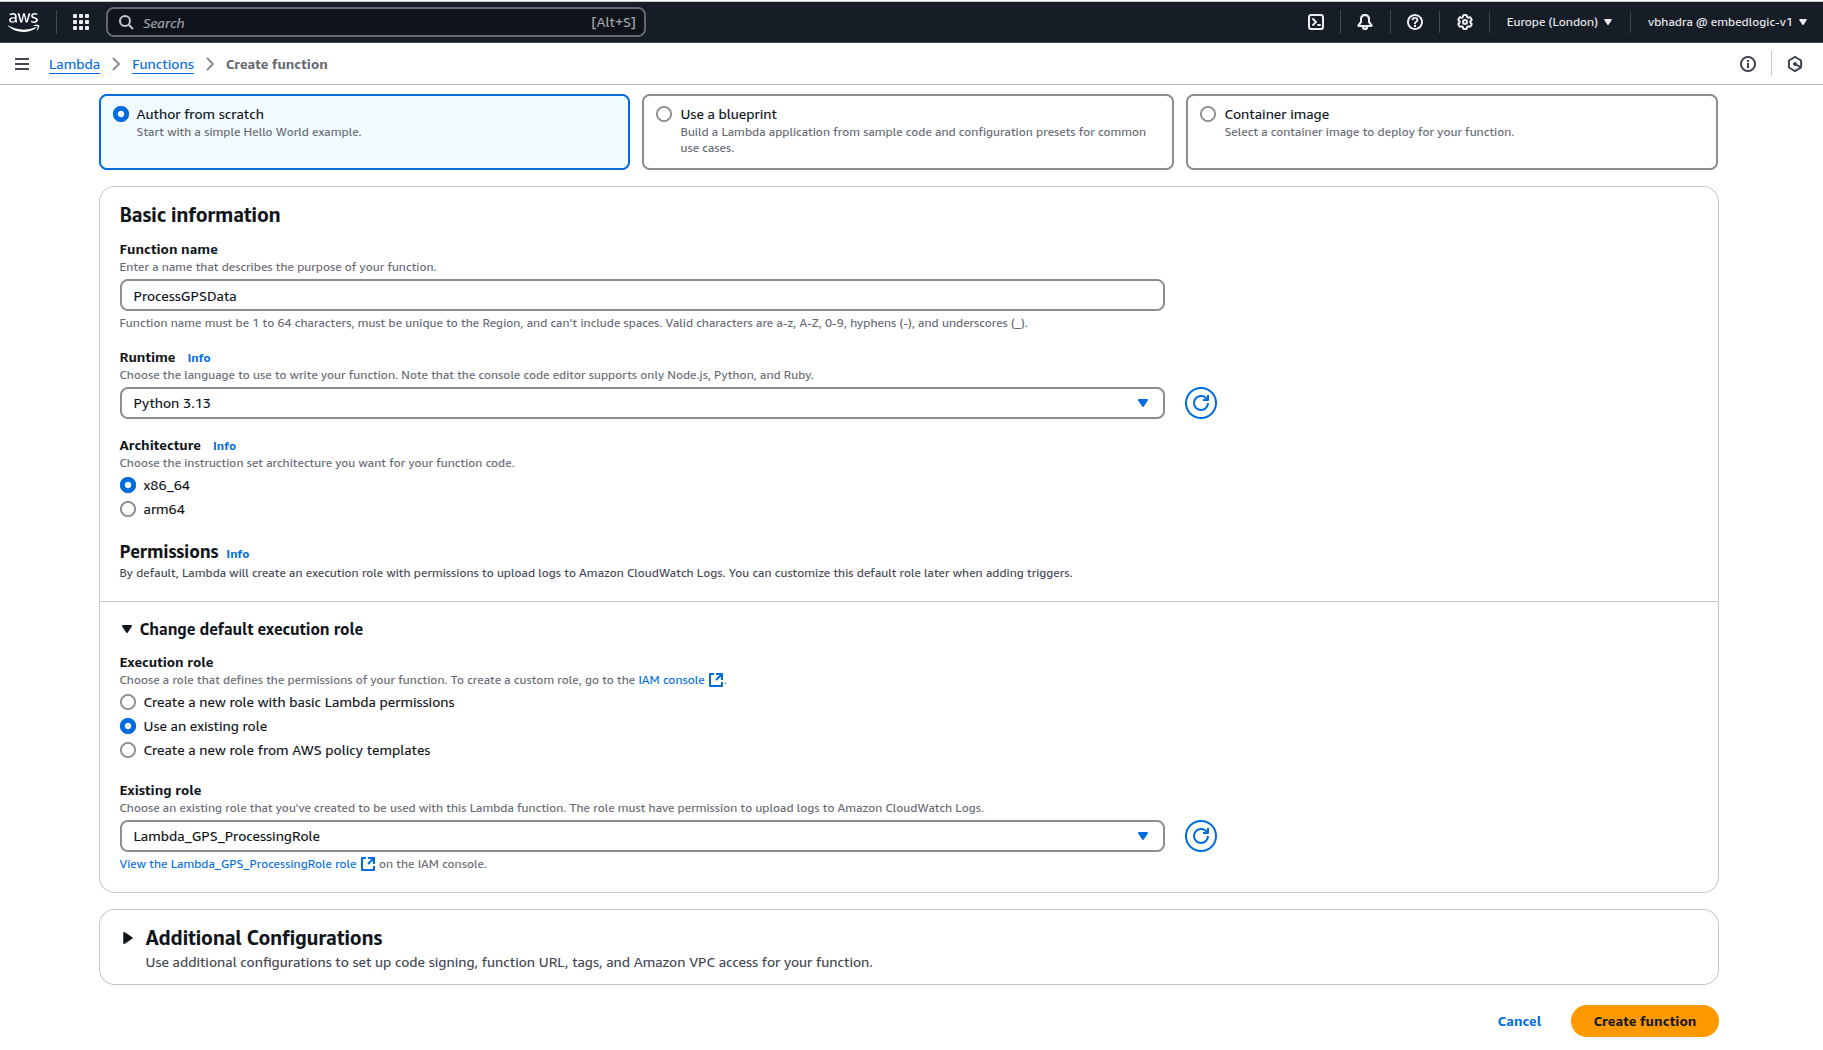Click the AWS logo home icon

coord(24,22)
